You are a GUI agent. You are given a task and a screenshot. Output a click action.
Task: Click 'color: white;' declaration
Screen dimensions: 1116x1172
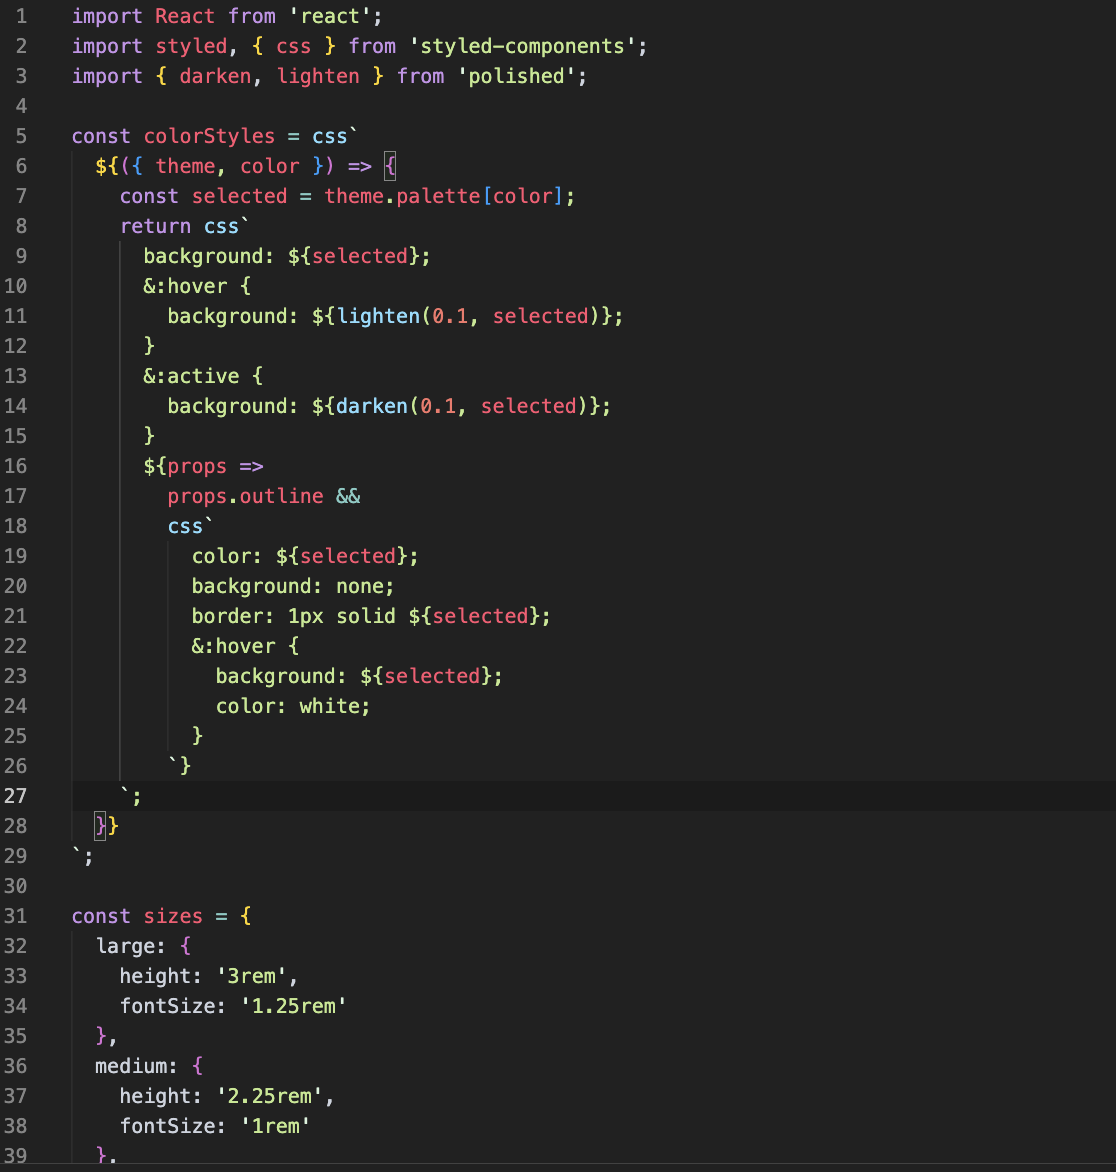tap(293, 706)
